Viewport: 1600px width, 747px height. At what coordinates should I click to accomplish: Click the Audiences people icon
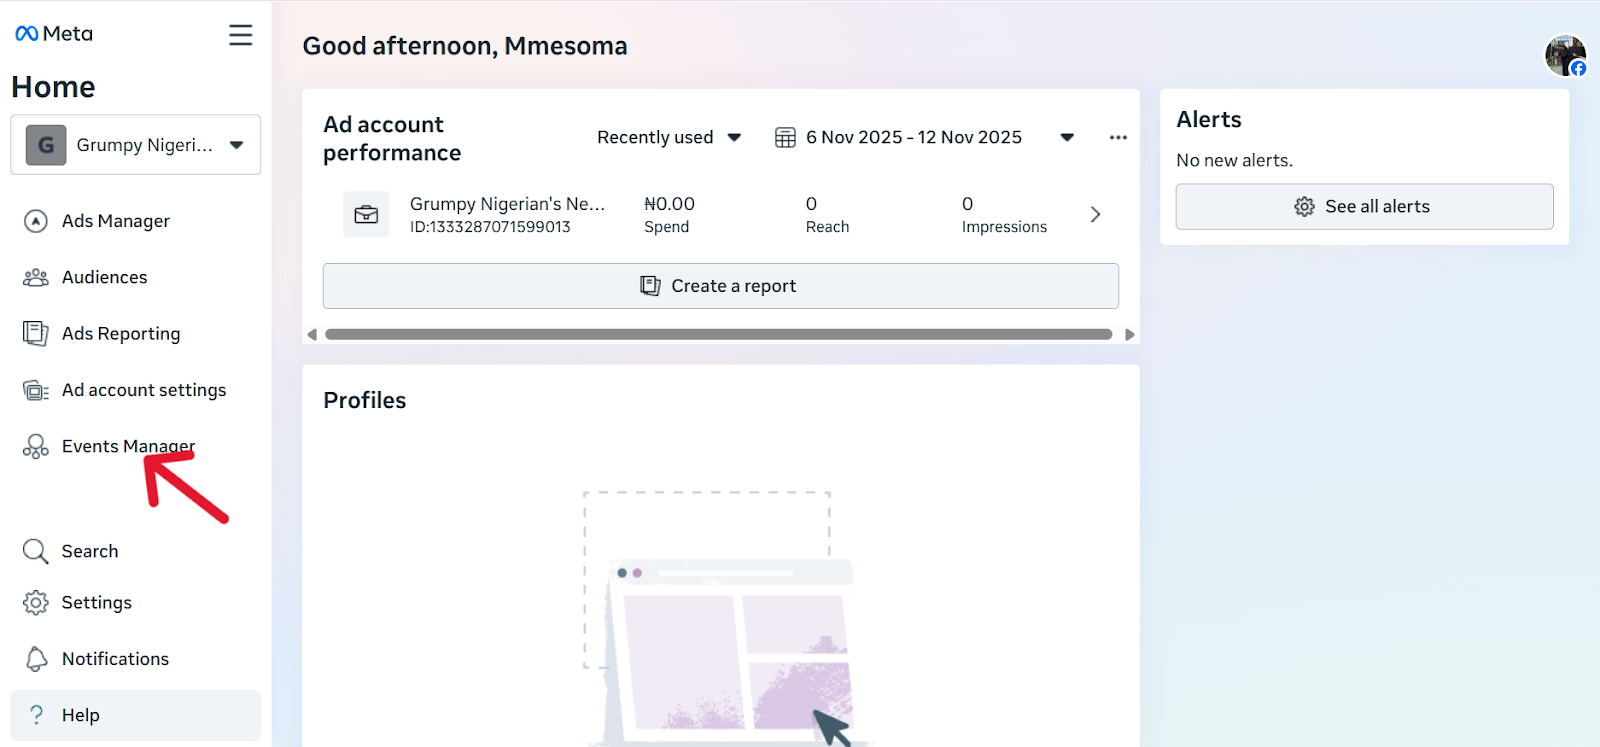(x=36, y=278)
